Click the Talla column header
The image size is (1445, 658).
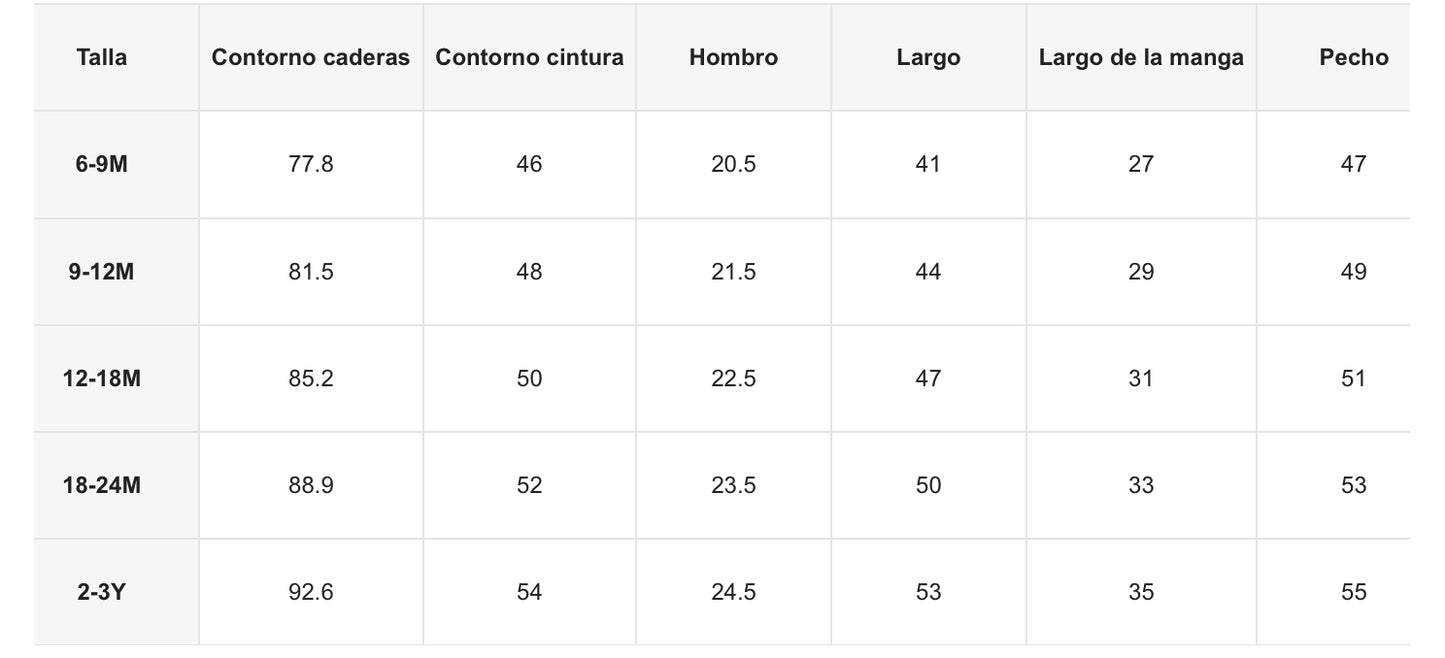click(102, 58)
